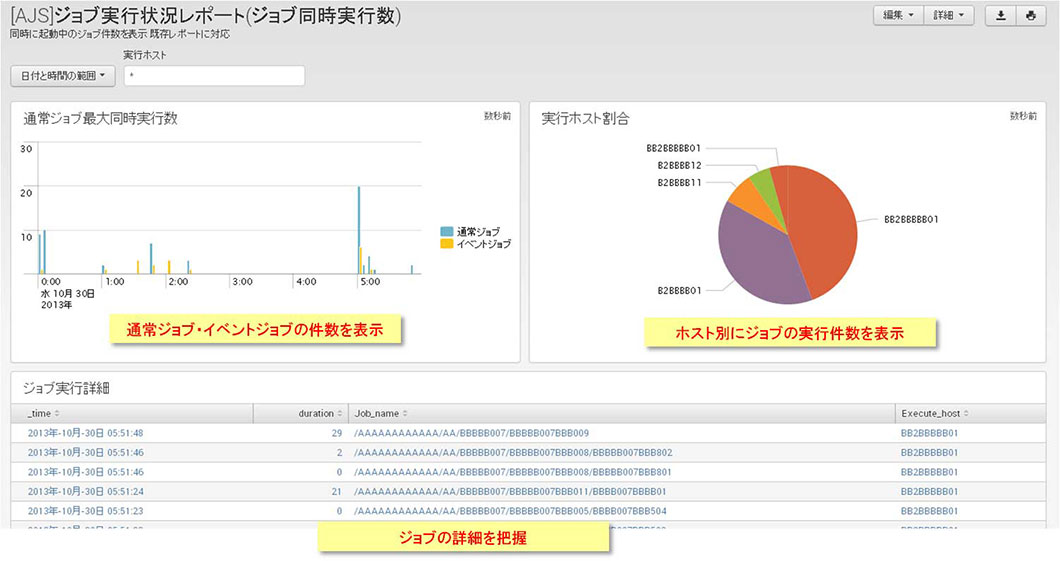
Task: Open the 編集 dropdown menu
Action: (898, 16)
